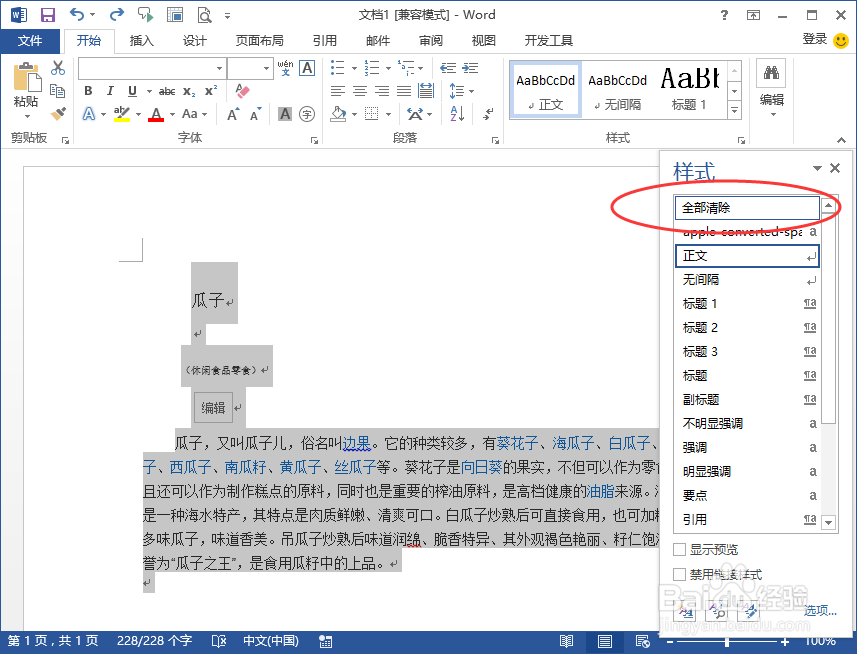This screenshot has width=857, height=654.
Task: Click the 选项 link in Styles pane
Action: coord(820,610)
